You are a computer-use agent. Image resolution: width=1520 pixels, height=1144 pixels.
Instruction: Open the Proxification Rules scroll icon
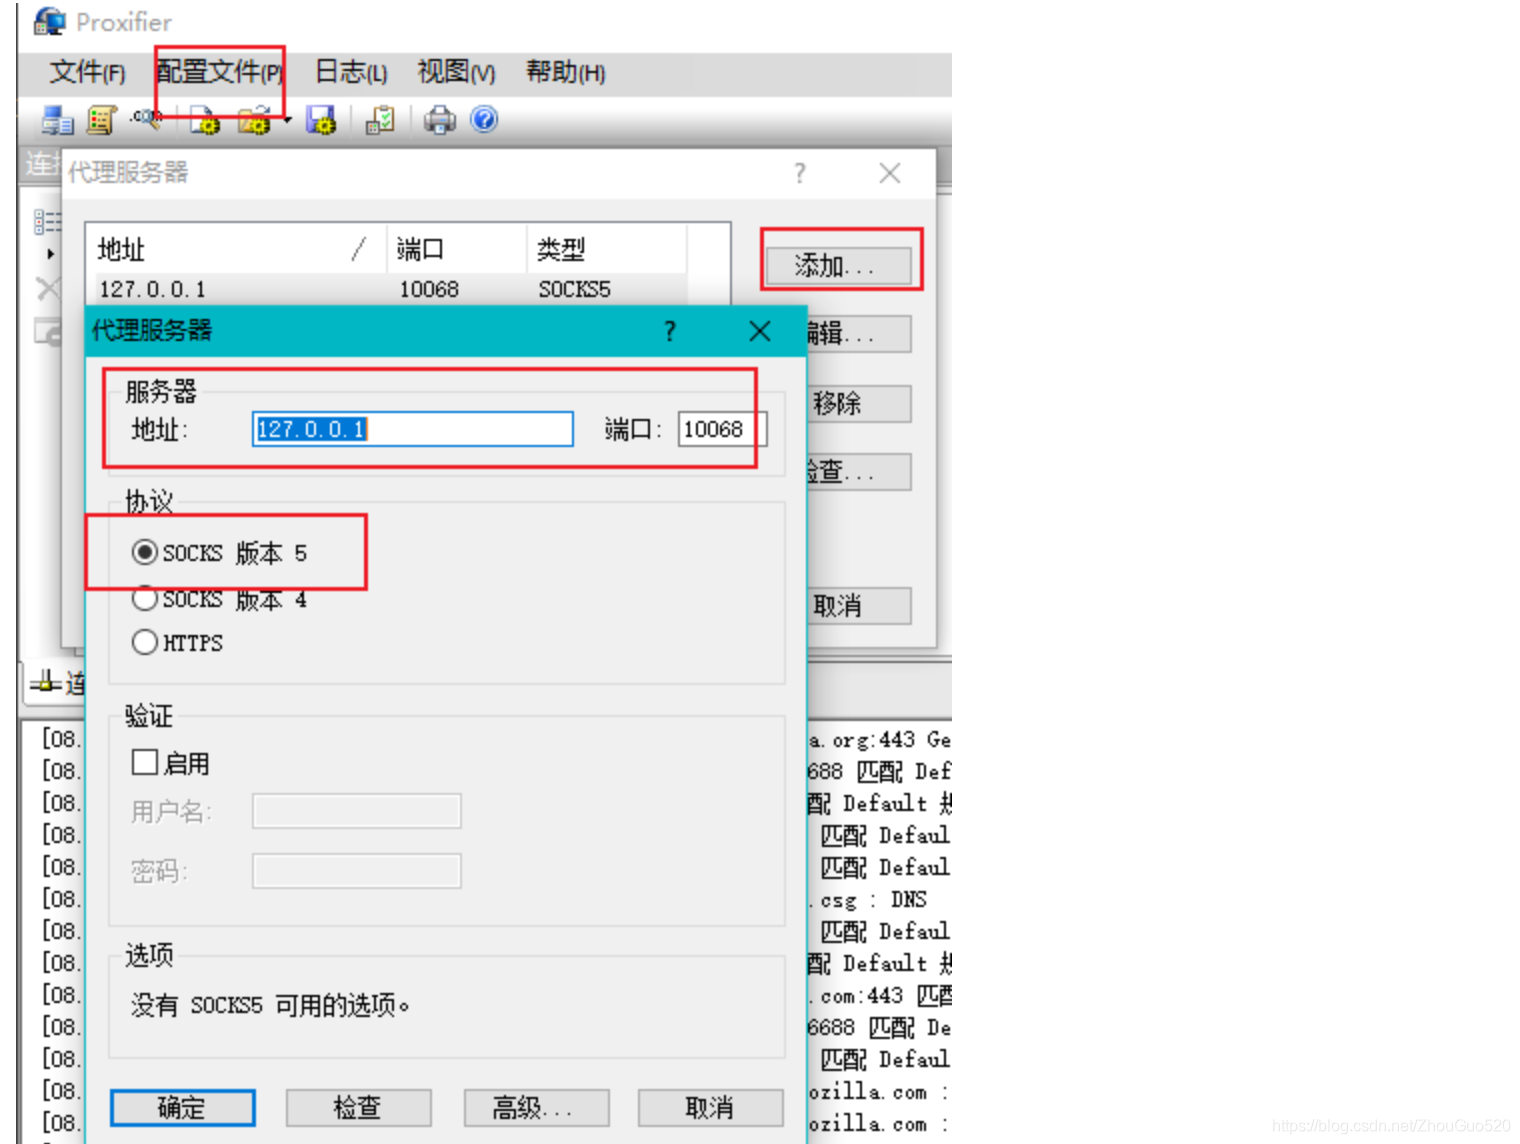101,121
